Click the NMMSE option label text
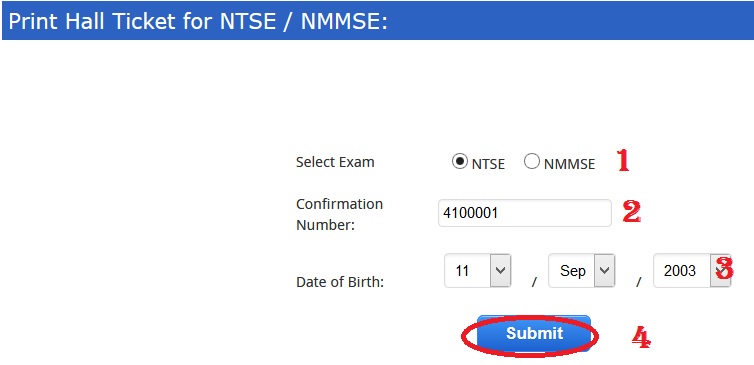This screenshot has height=365, width=754. click(x=569, y=164)
